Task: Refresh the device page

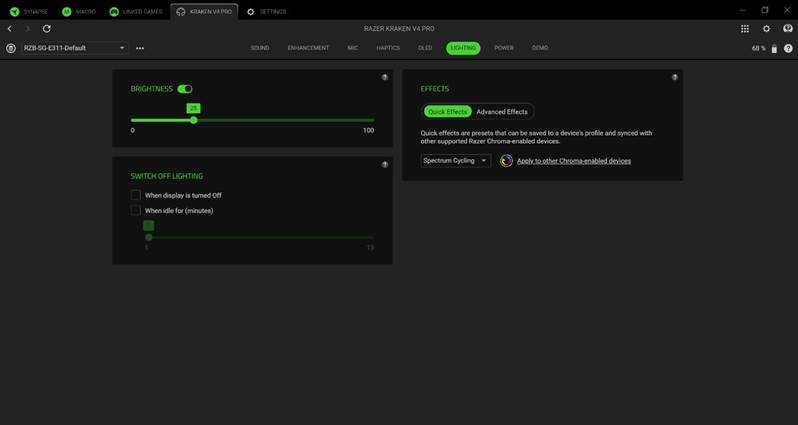Action: (46, 29)
